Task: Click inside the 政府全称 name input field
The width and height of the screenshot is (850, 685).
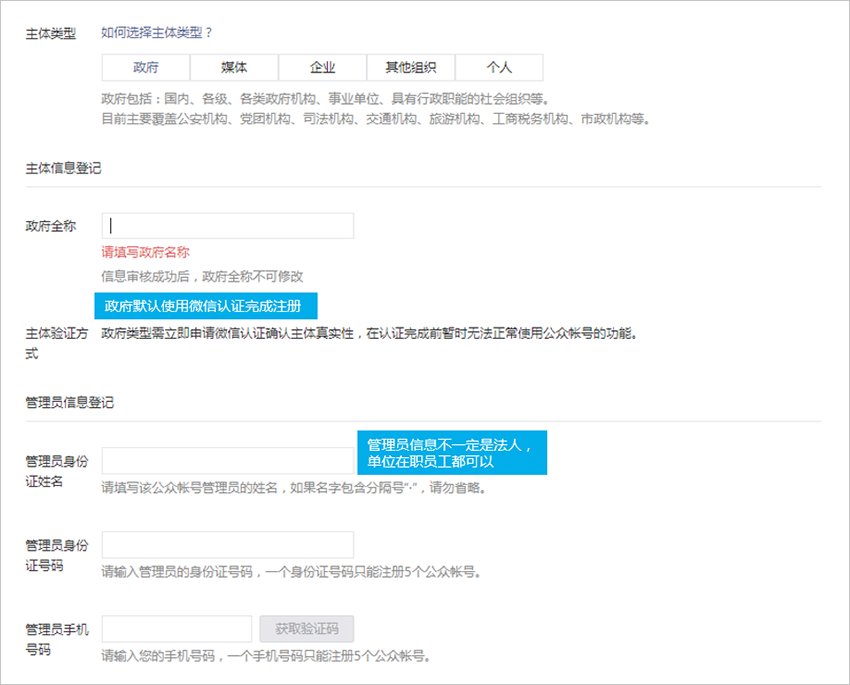Action: point(225,224)
